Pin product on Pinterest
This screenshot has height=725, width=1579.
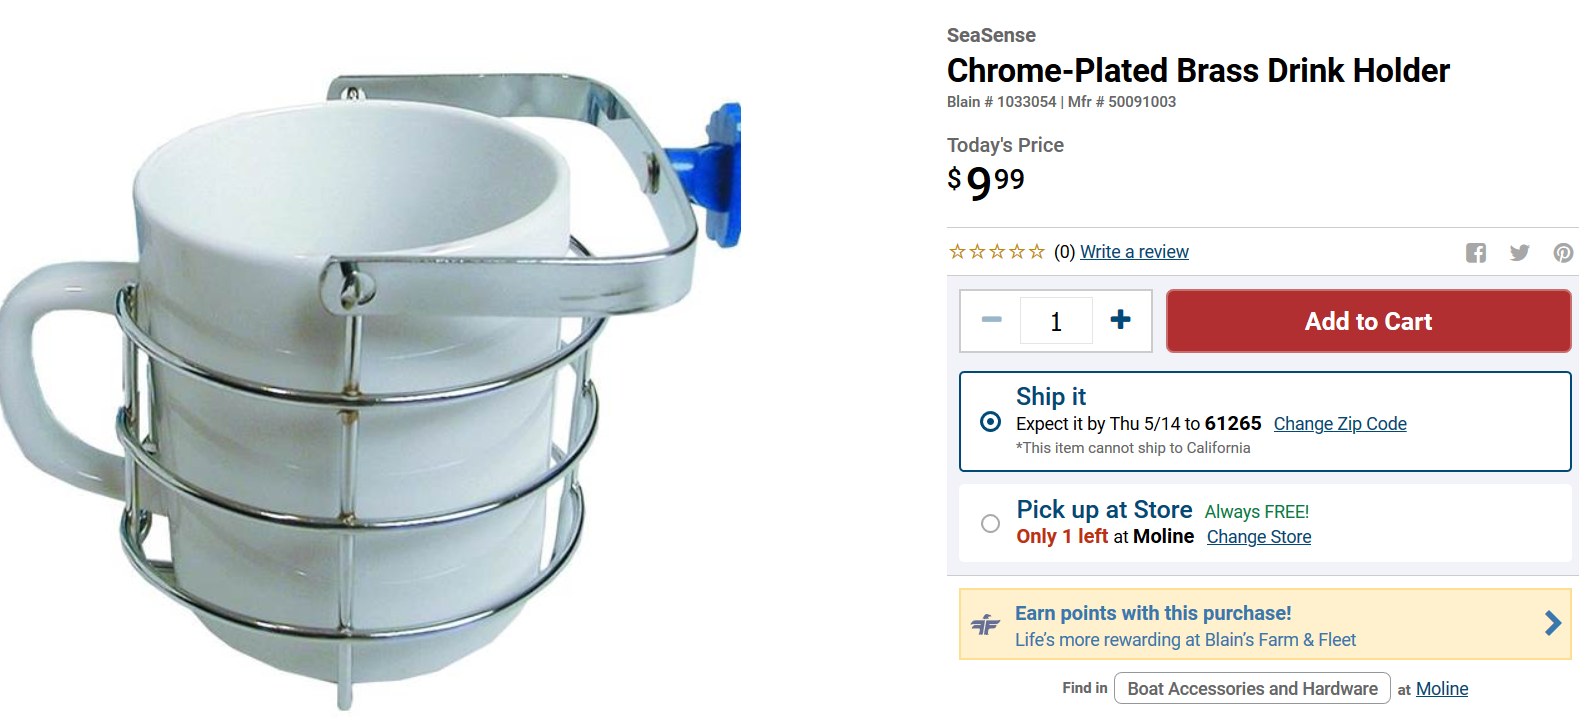point(1563,253)
